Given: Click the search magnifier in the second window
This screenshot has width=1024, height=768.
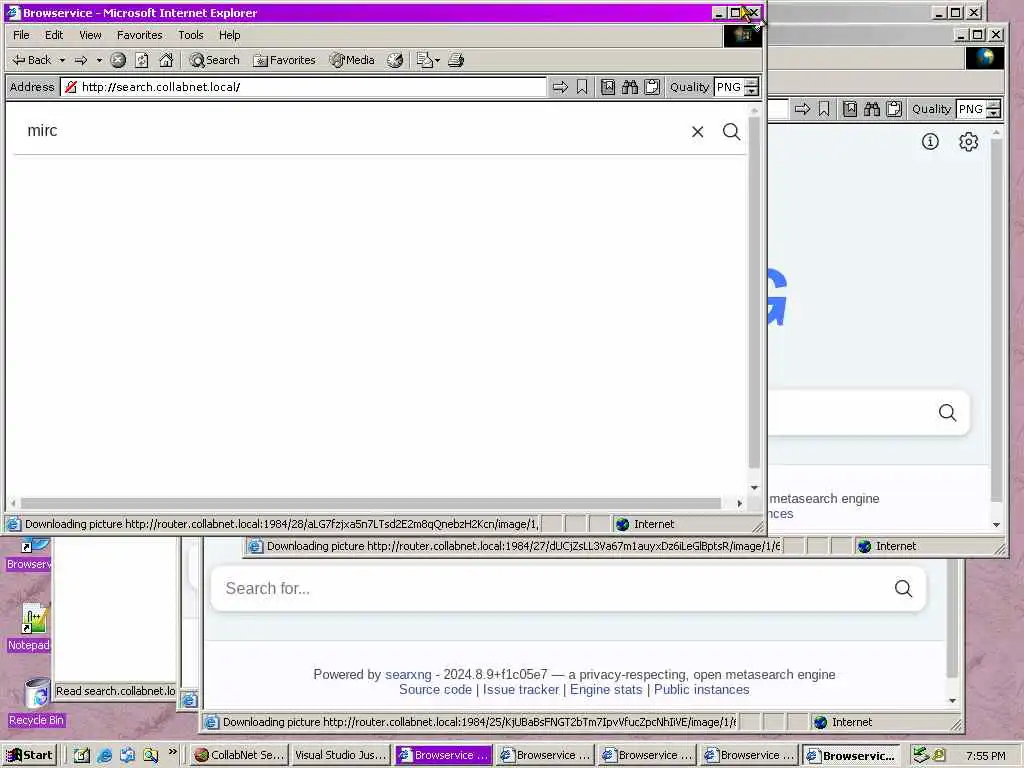Looking at the screenshot, I should pyautogui.click(x=948, y=413).
